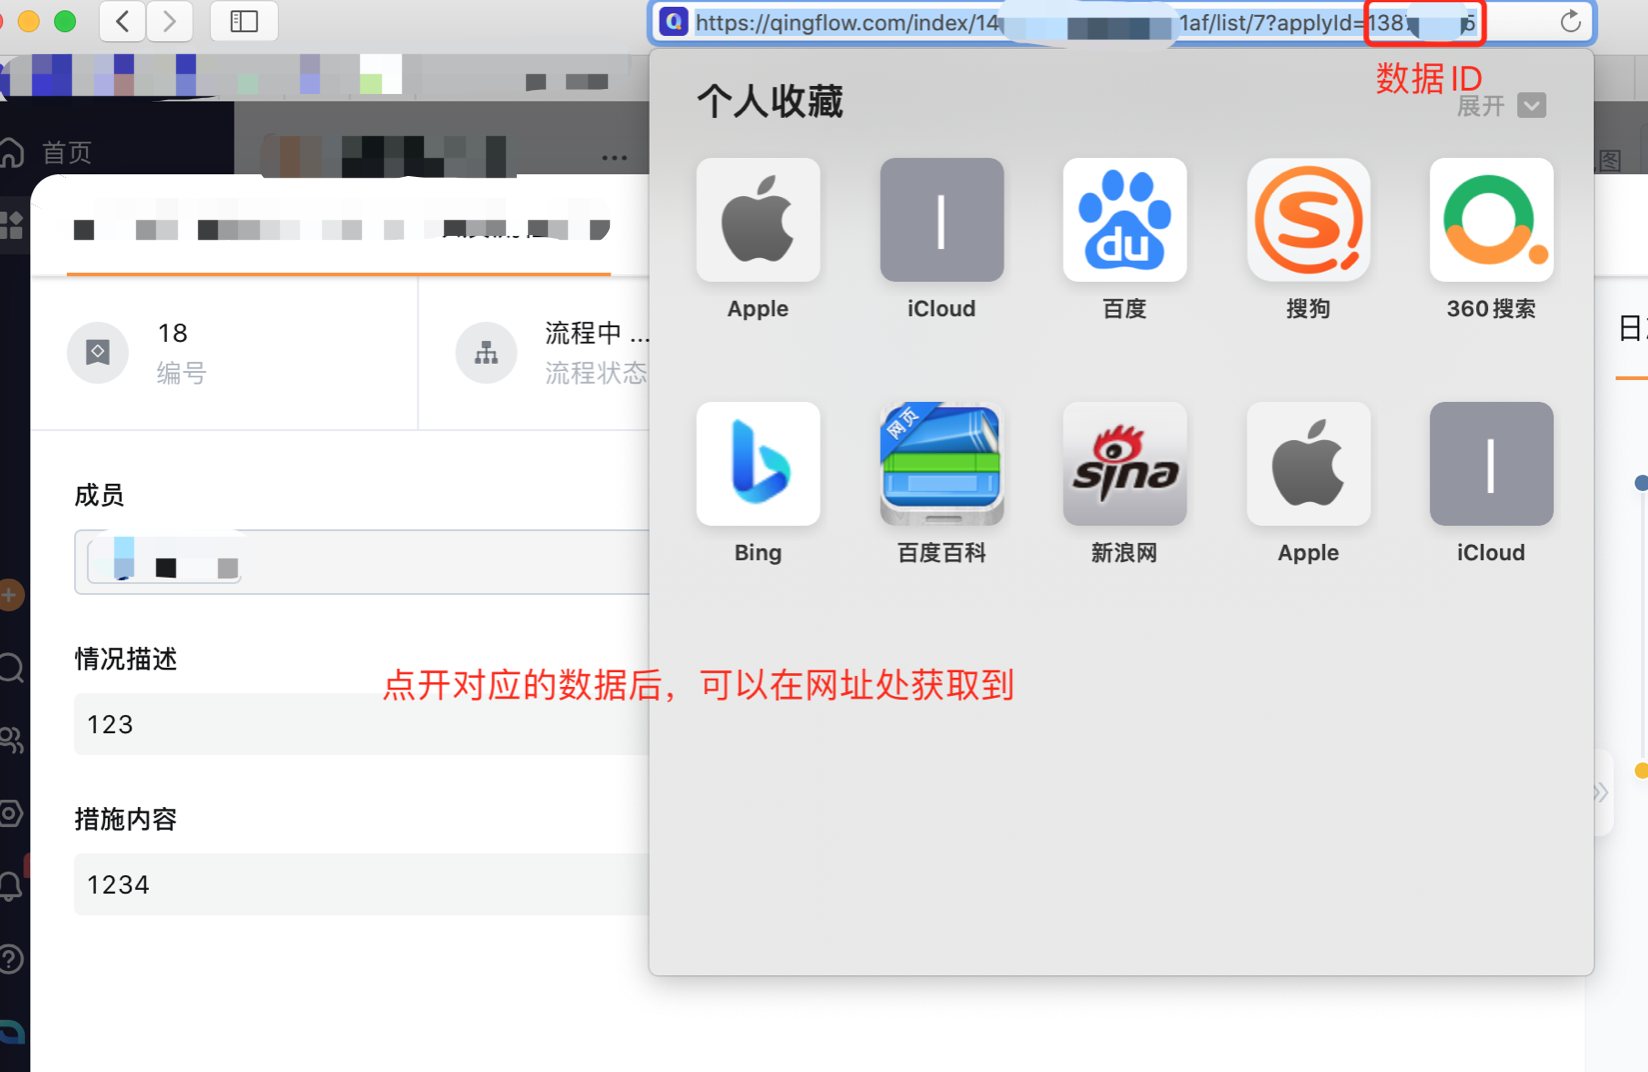Open the Sina (新浪网) favorite
Image resolution: width=1648 pixels, height=1072 pixels.
[x=1125, y=464]
